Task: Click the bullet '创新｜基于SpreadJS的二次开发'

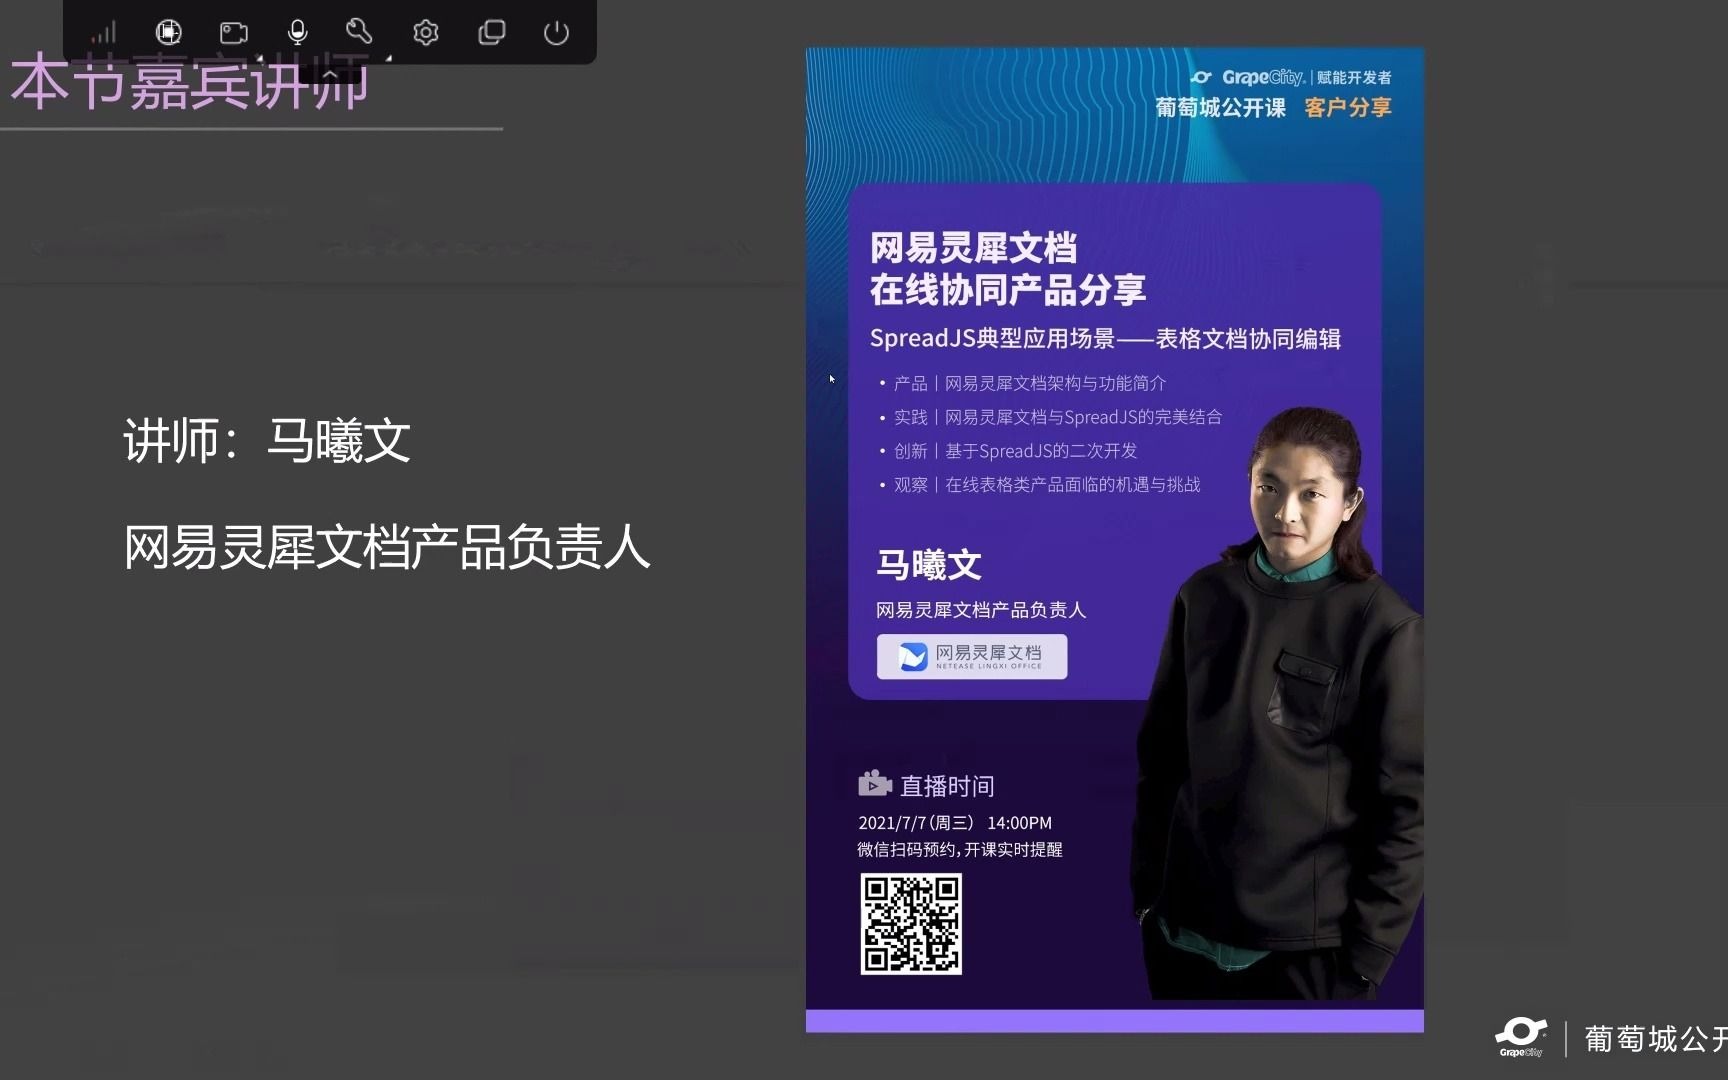Action: [1015, 451]
